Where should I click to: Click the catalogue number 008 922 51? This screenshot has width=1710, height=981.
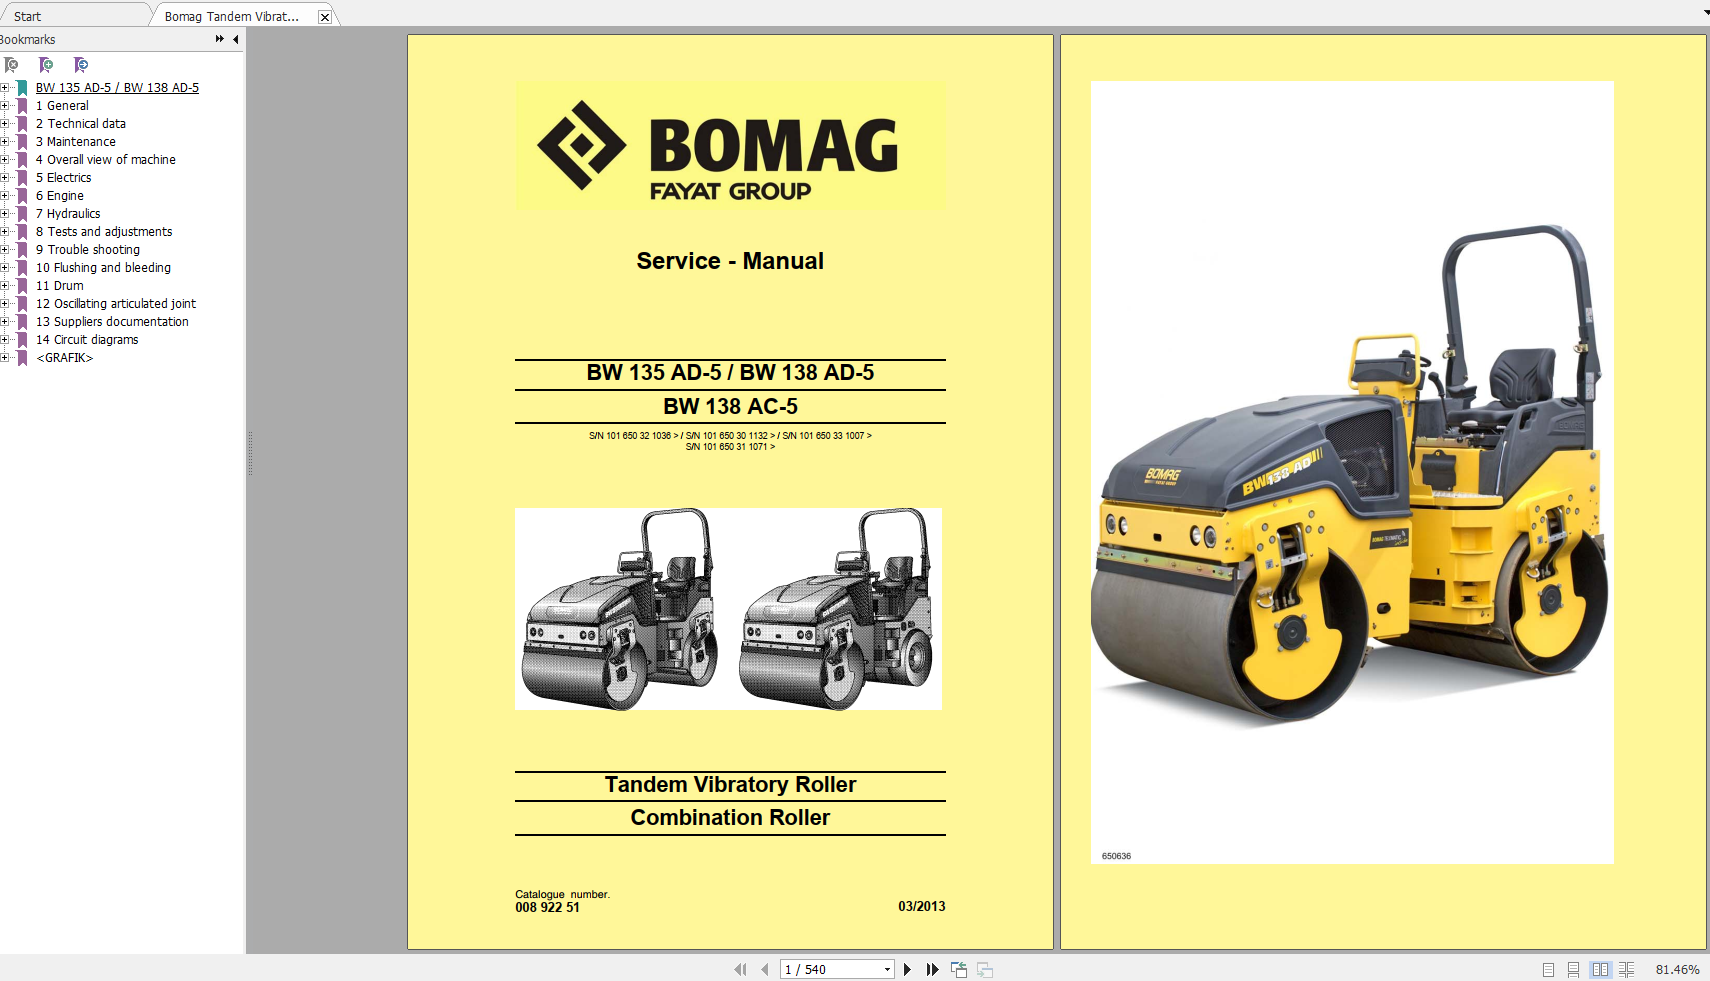coord(547,907)
